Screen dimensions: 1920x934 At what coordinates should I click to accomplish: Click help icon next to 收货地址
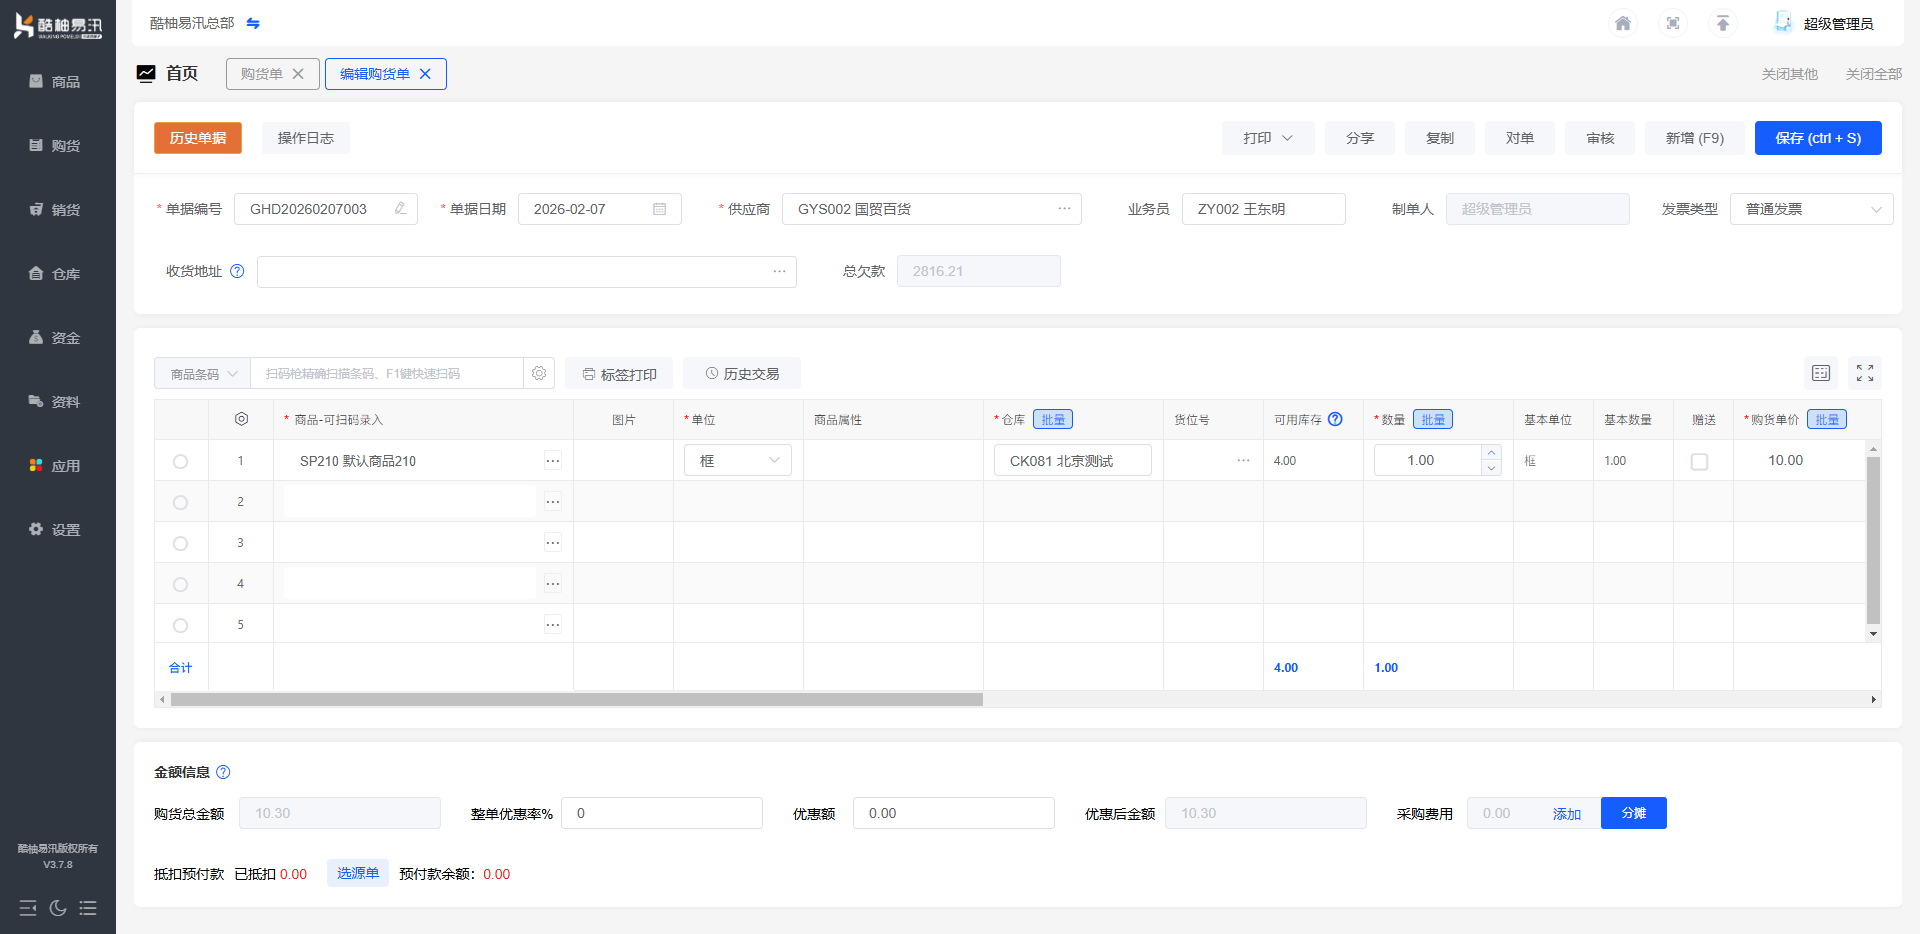pyautogui.click(x=237, y=271)
